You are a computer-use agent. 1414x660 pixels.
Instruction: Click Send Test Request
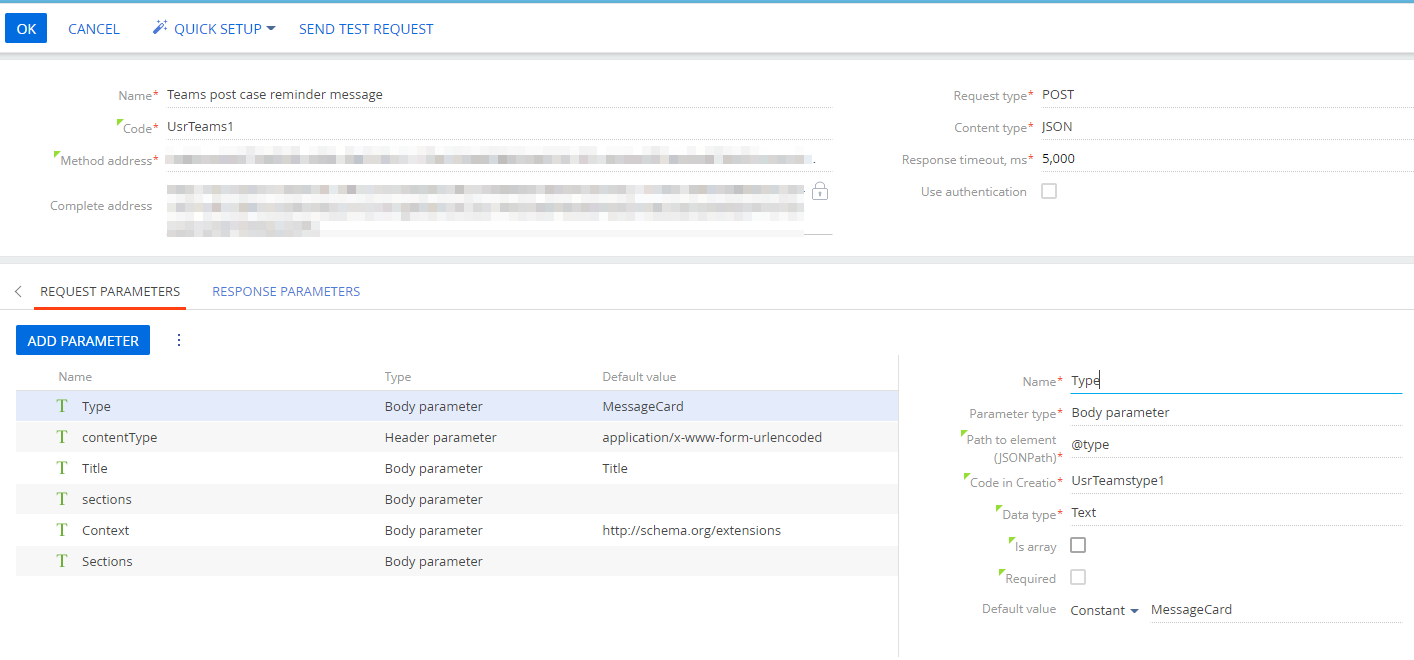click(366, 29)
